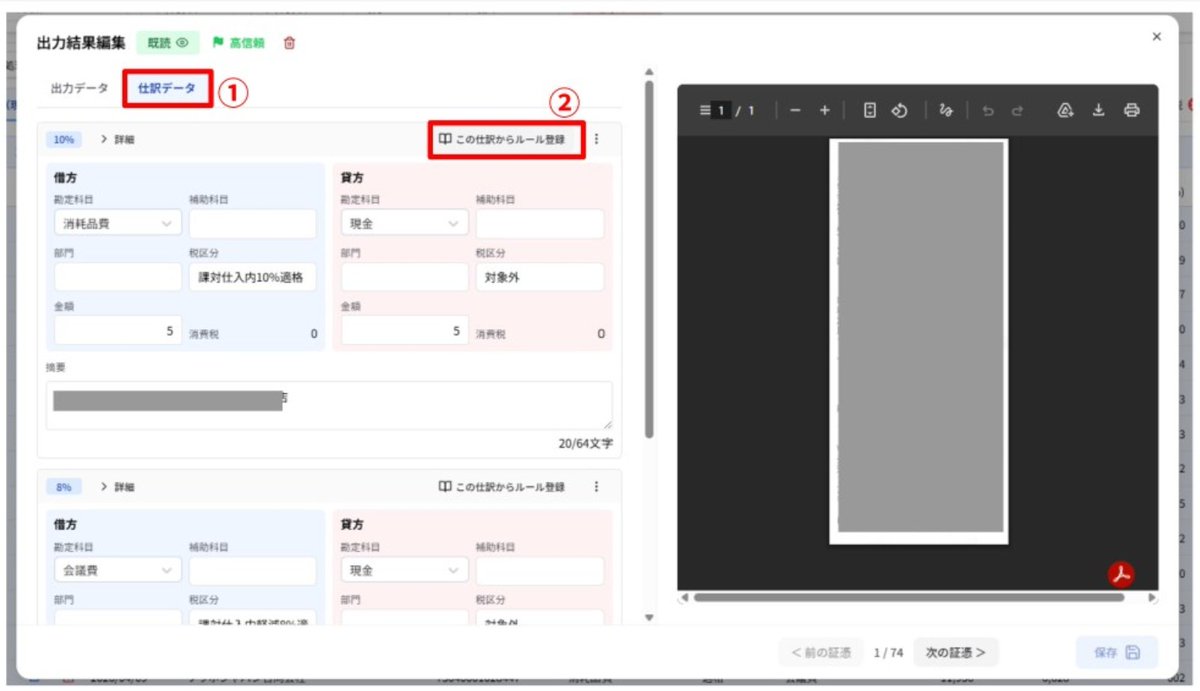Screen dimensions: 1200x691
Task: Click the 1 / 74 voucher counter
Action: point(887,653)
